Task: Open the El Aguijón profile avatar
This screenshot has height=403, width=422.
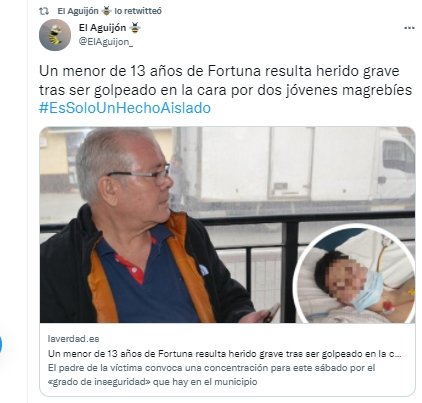Action: tap(55, 35)
